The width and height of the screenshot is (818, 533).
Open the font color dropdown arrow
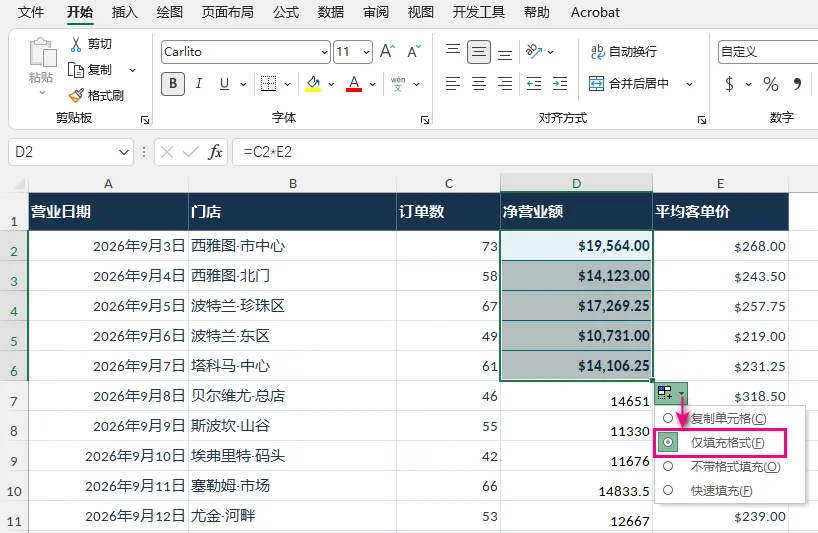372,84
